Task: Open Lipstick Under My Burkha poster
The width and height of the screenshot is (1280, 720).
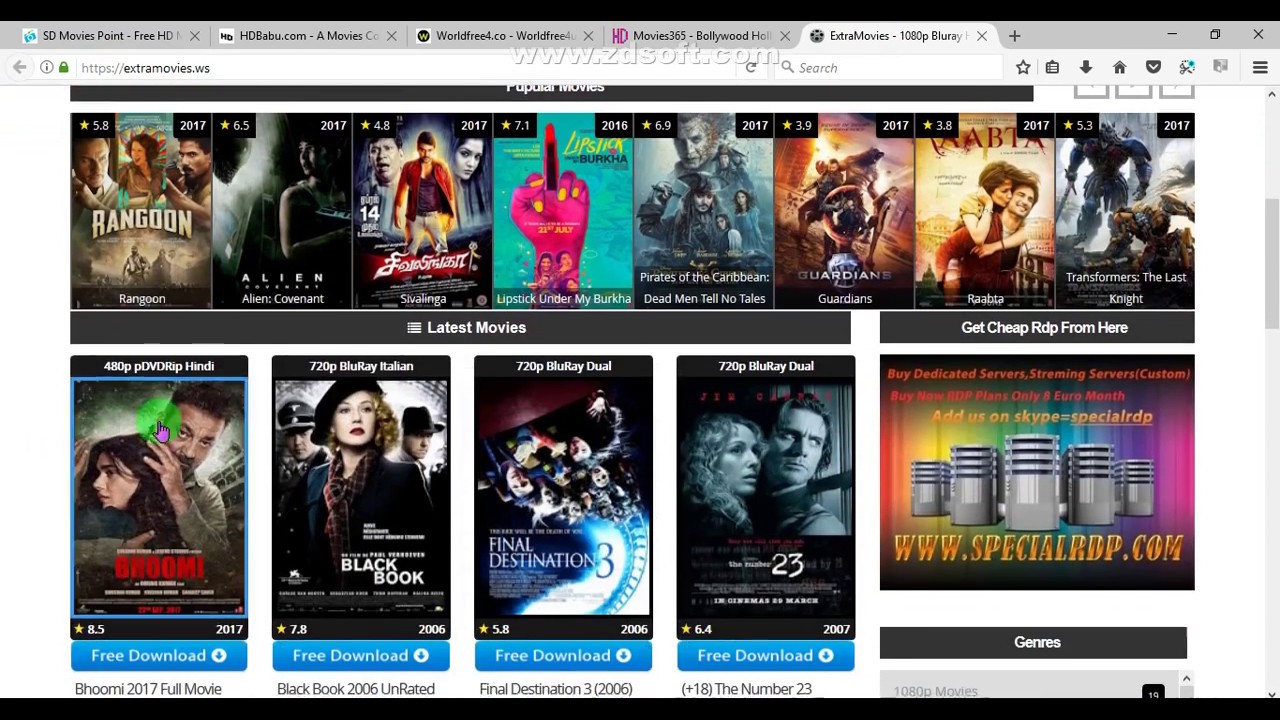Action: point(563,211)
